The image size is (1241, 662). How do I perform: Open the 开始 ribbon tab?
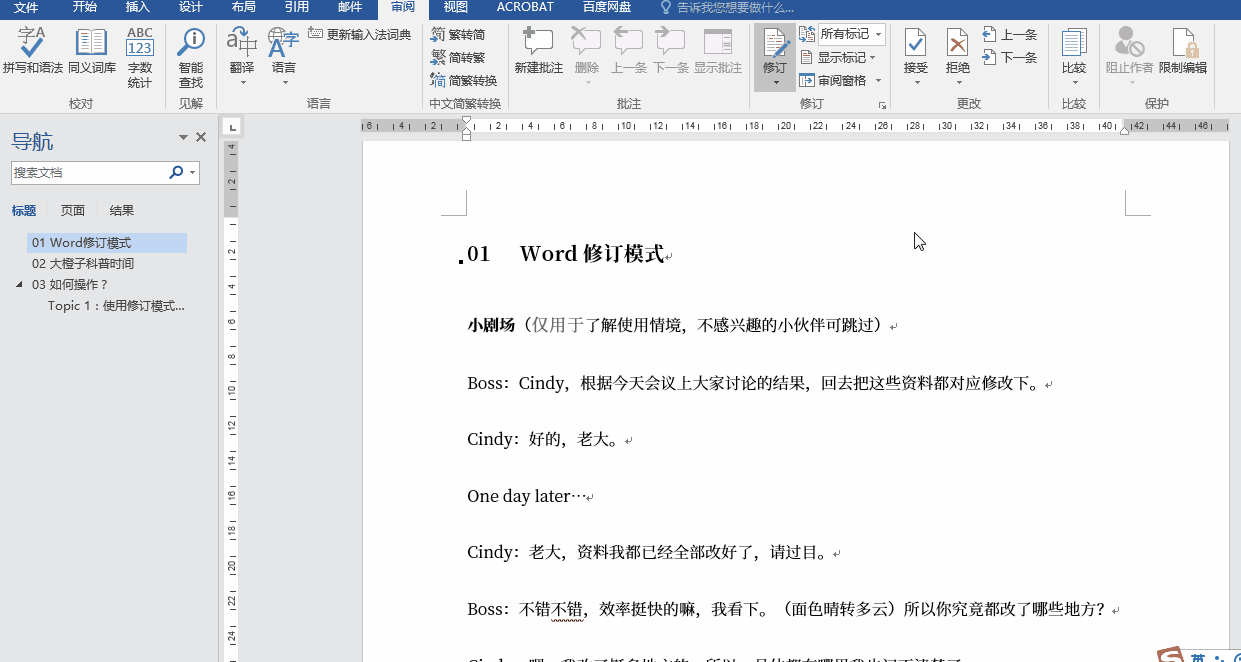84,6
